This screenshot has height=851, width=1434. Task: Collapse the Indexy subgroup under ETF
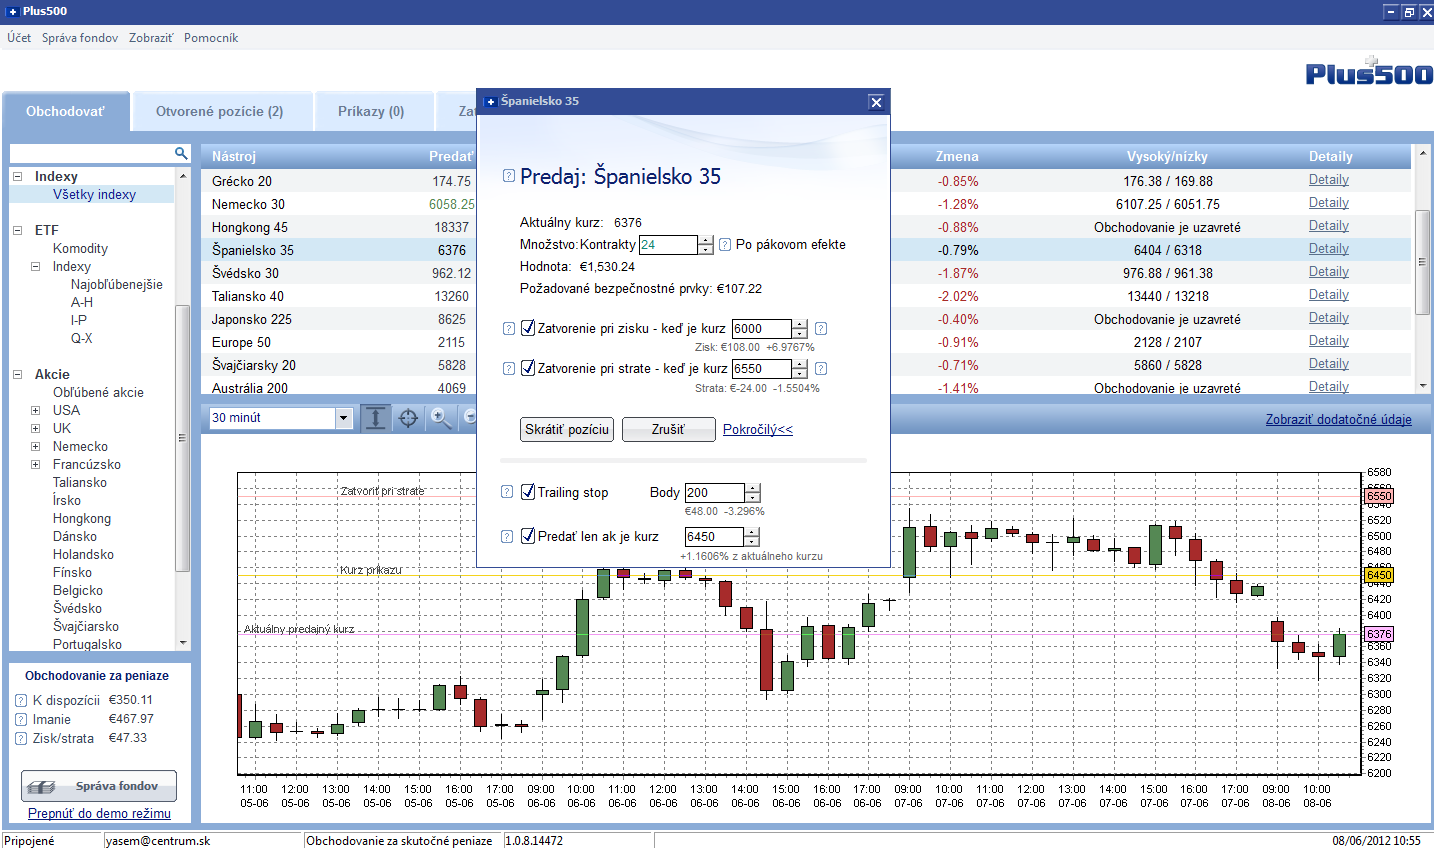pos(35,267)
